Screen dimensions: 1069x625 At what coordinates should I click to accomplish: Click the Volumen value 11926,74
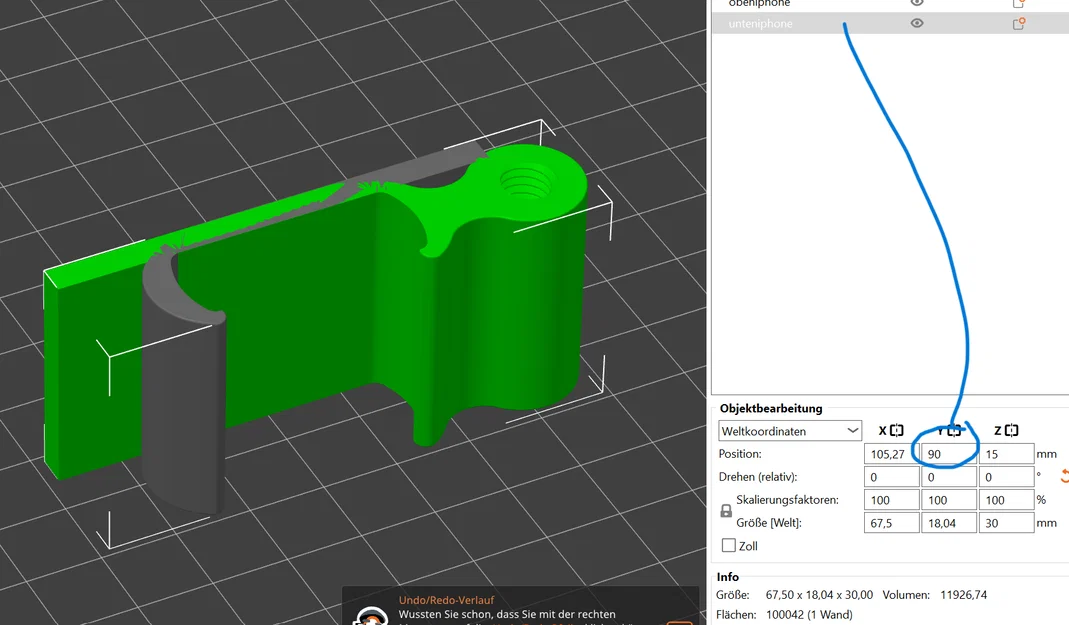(x=963, y=595)
